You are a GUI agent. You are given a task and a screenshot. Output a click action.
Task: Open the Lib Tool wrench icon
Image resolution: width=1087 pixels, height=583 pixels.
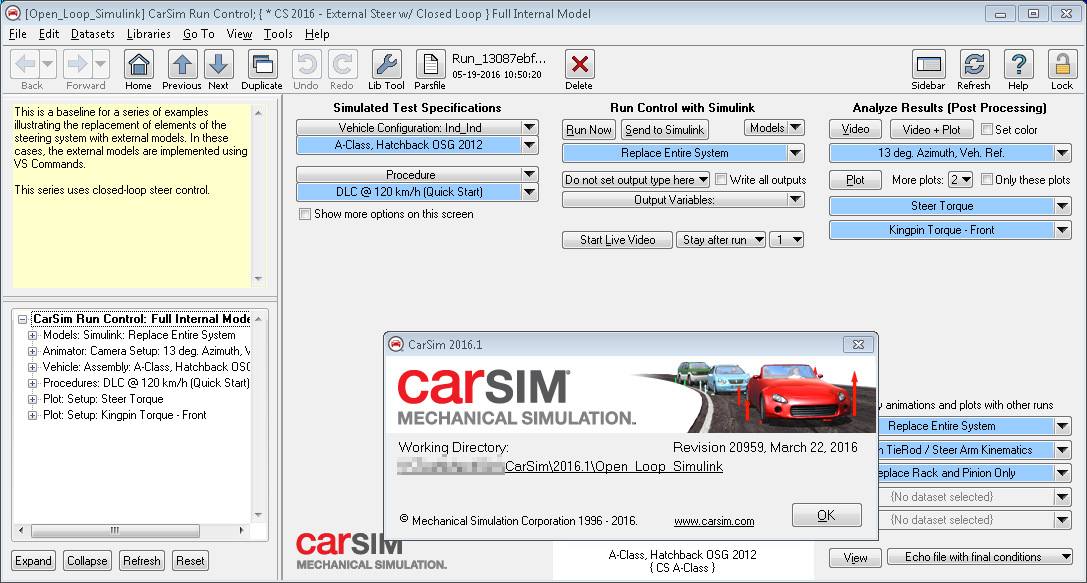coord(386,64)
